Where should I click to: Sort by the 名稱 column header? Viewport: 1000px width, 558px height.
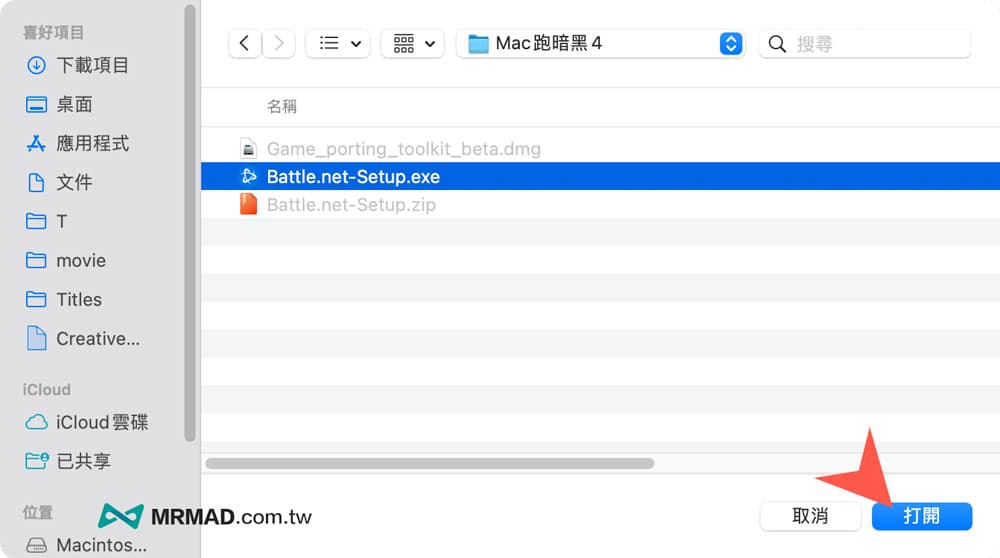point(282,106)
